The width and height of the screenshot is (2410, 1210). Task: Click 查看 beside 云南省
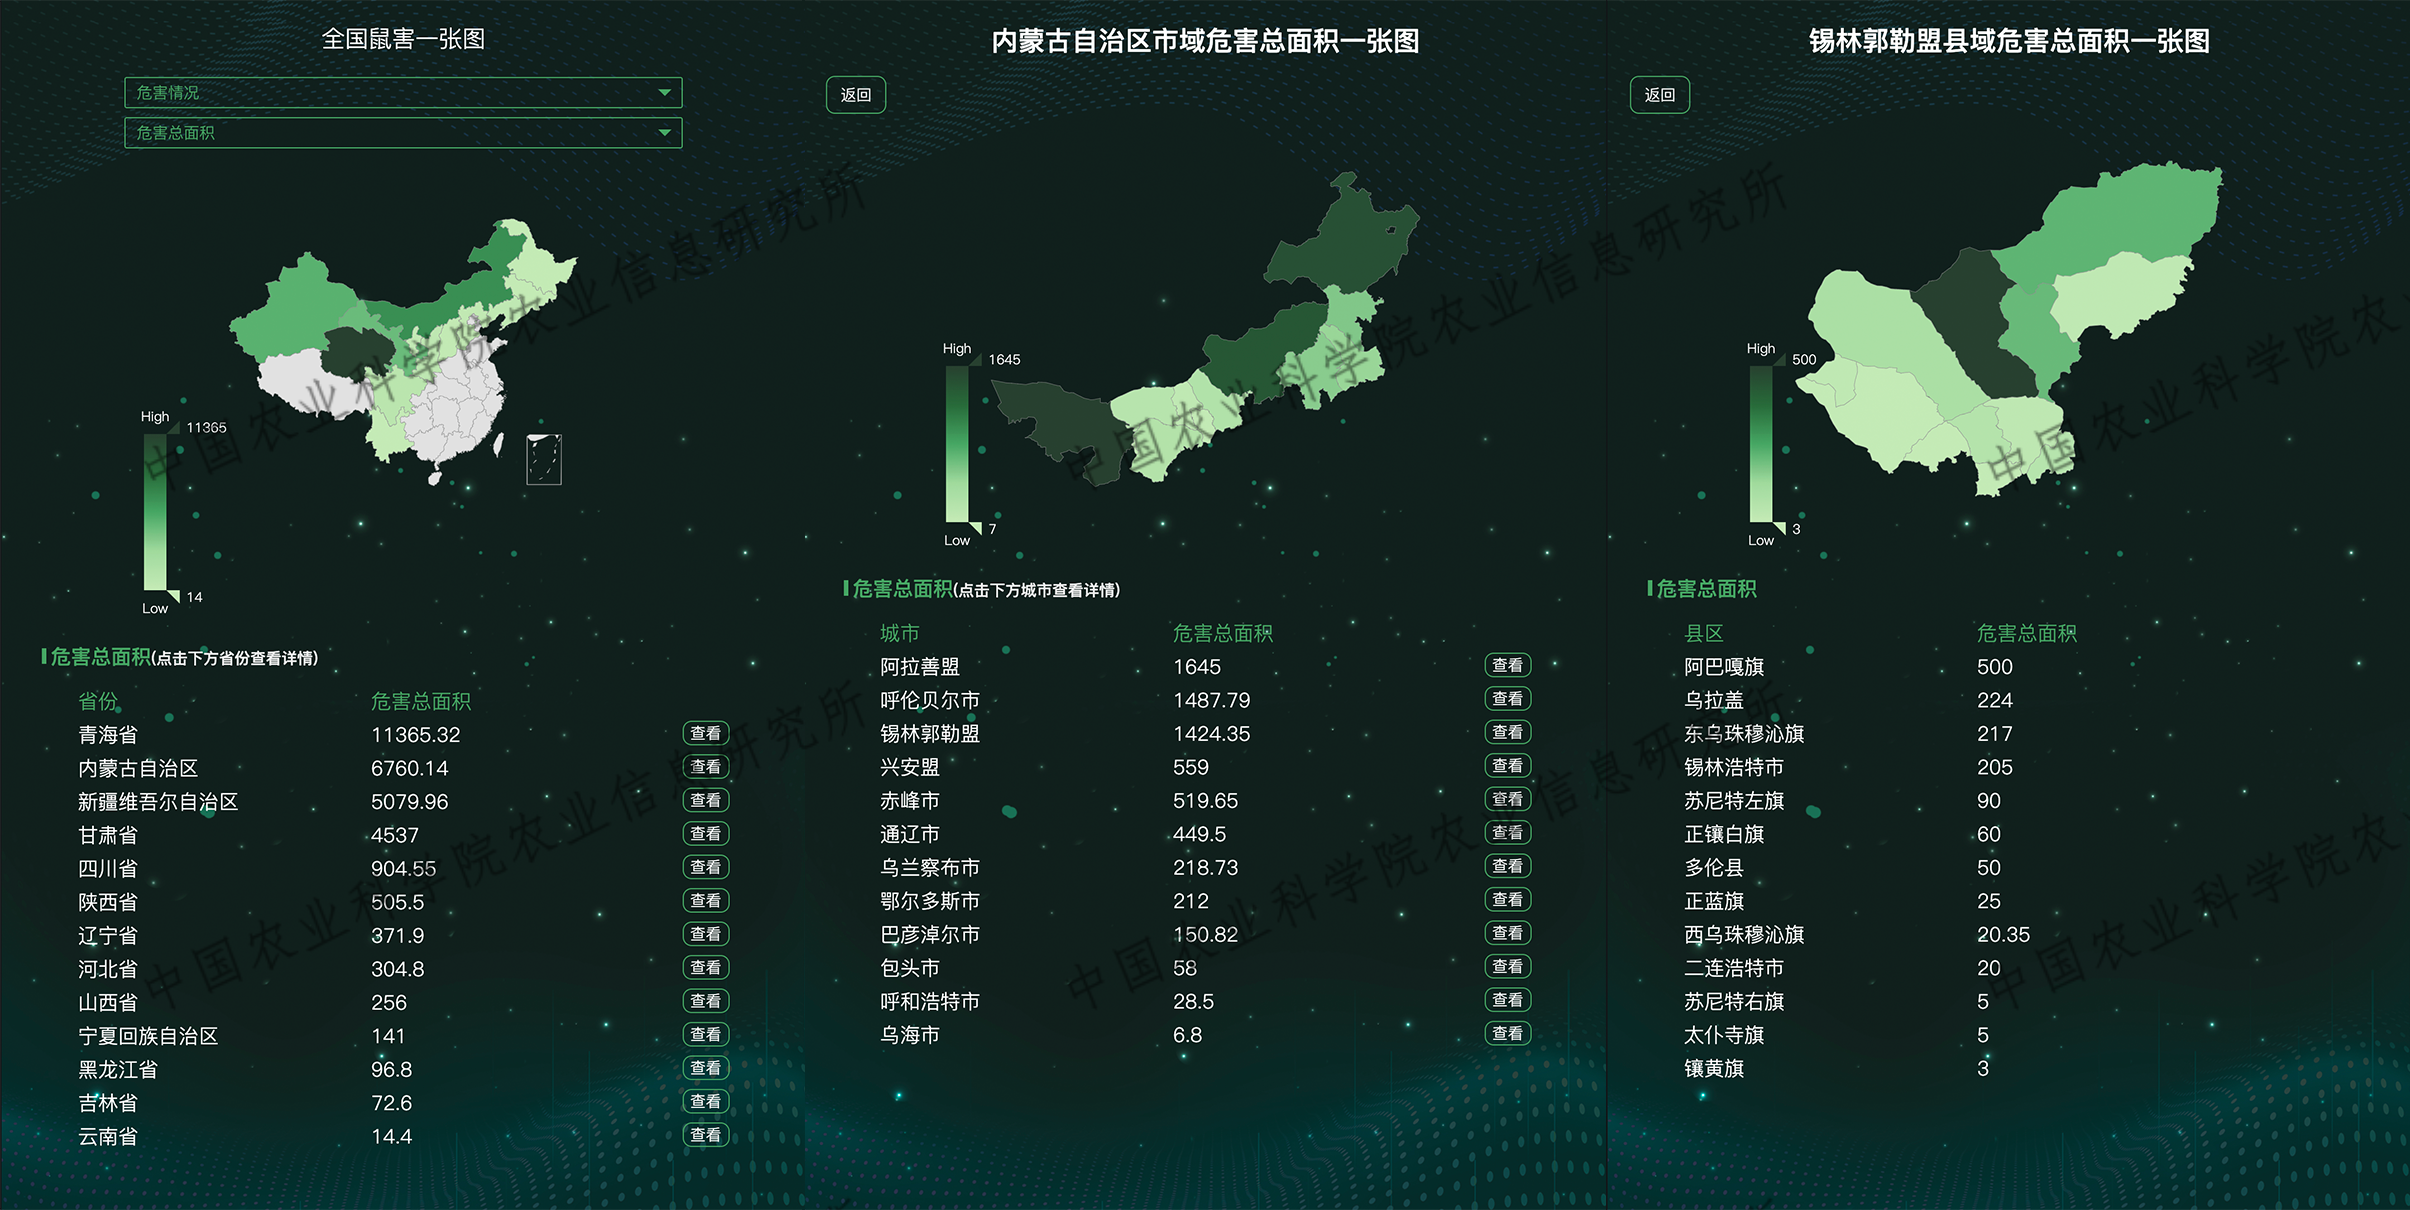705,1135
